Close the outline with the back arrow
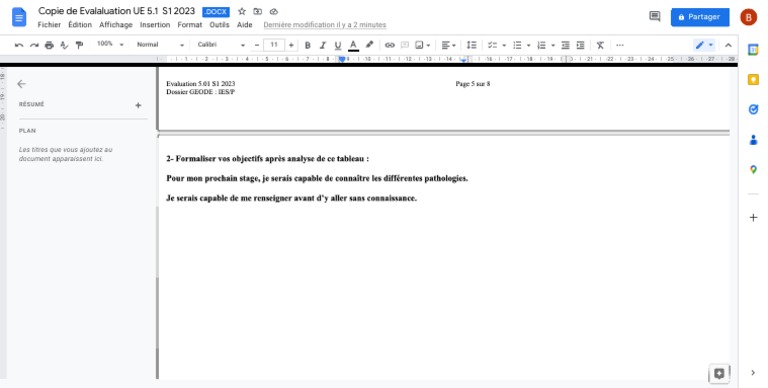768x388 pixels. (x=22, y=84)
